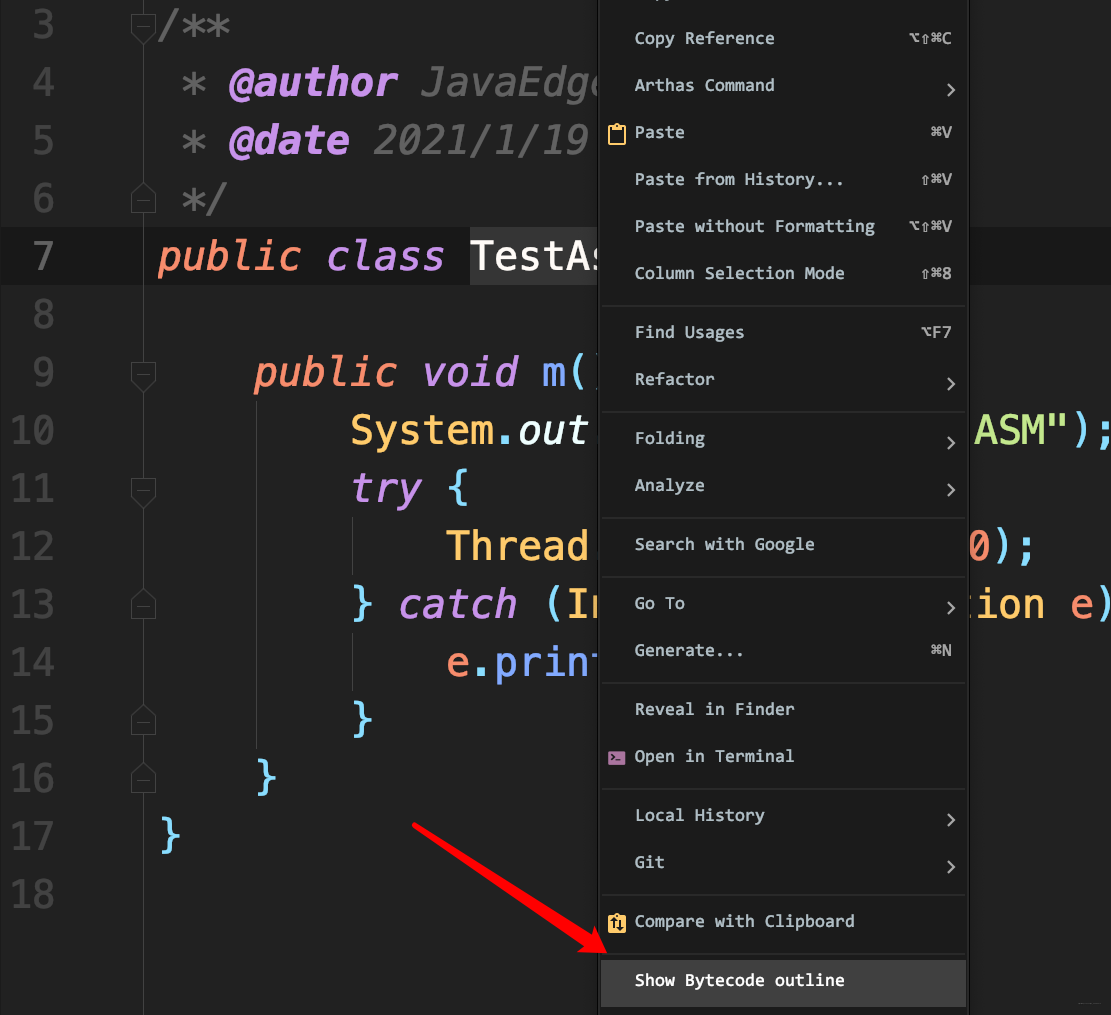Select Find Usages menu entry

pyautogui.click(x=689, y=333)
